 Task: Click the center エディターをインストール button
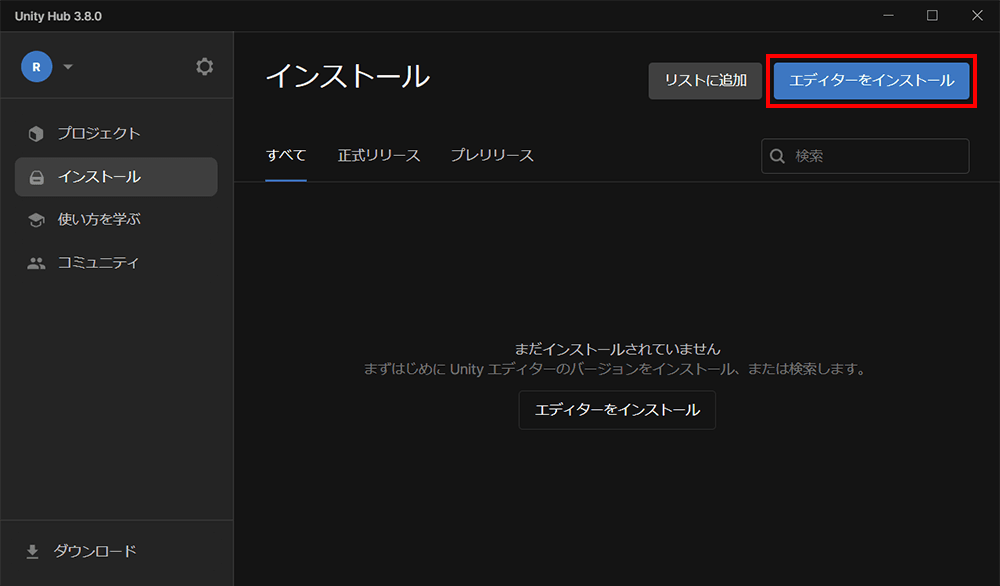point(617,410)
